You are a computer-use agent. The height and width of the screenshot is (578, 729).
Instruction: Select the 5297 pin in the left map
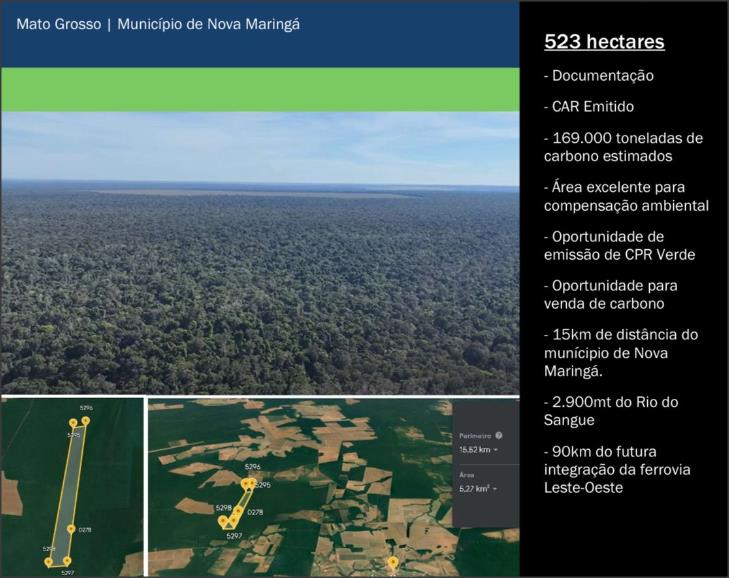pos(66,561)
